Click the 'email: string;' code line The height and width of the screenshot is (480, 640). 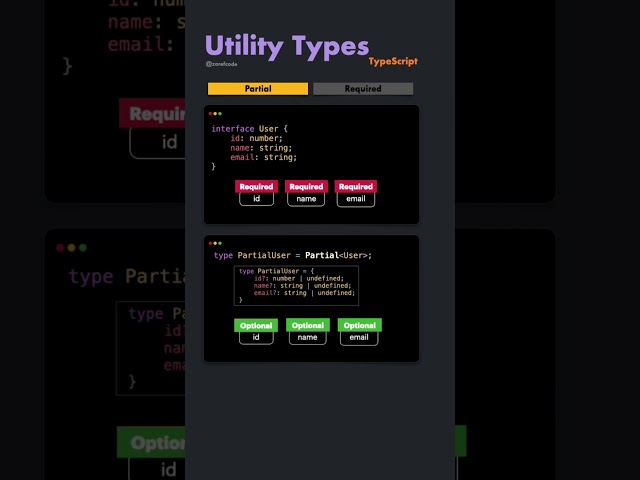tap(263, 157)
